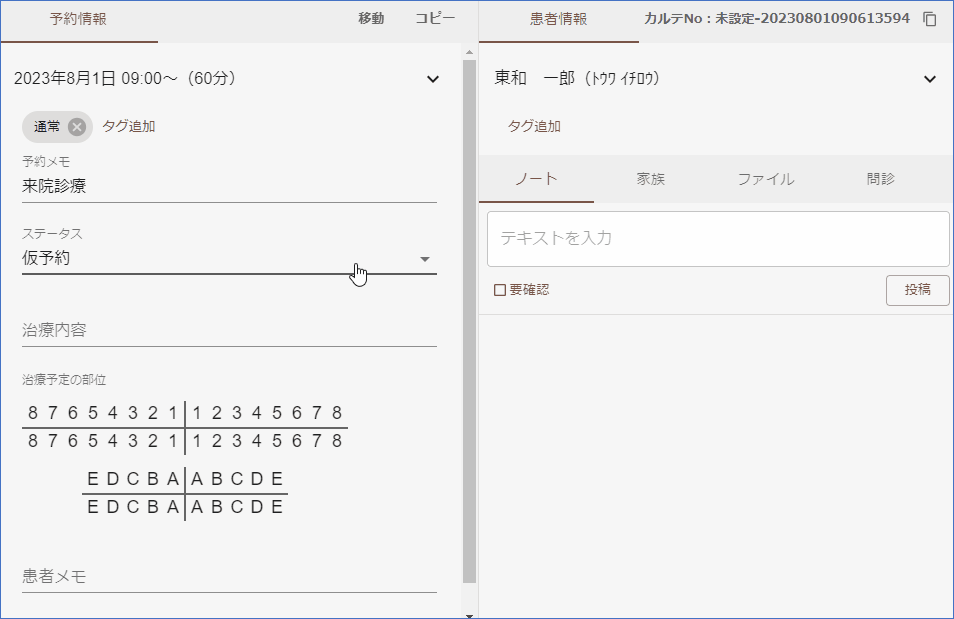The width and height of the screenshot is (954, 619).
Task: Expand the patient 東和 一郎 details
Action: point(929,79)
